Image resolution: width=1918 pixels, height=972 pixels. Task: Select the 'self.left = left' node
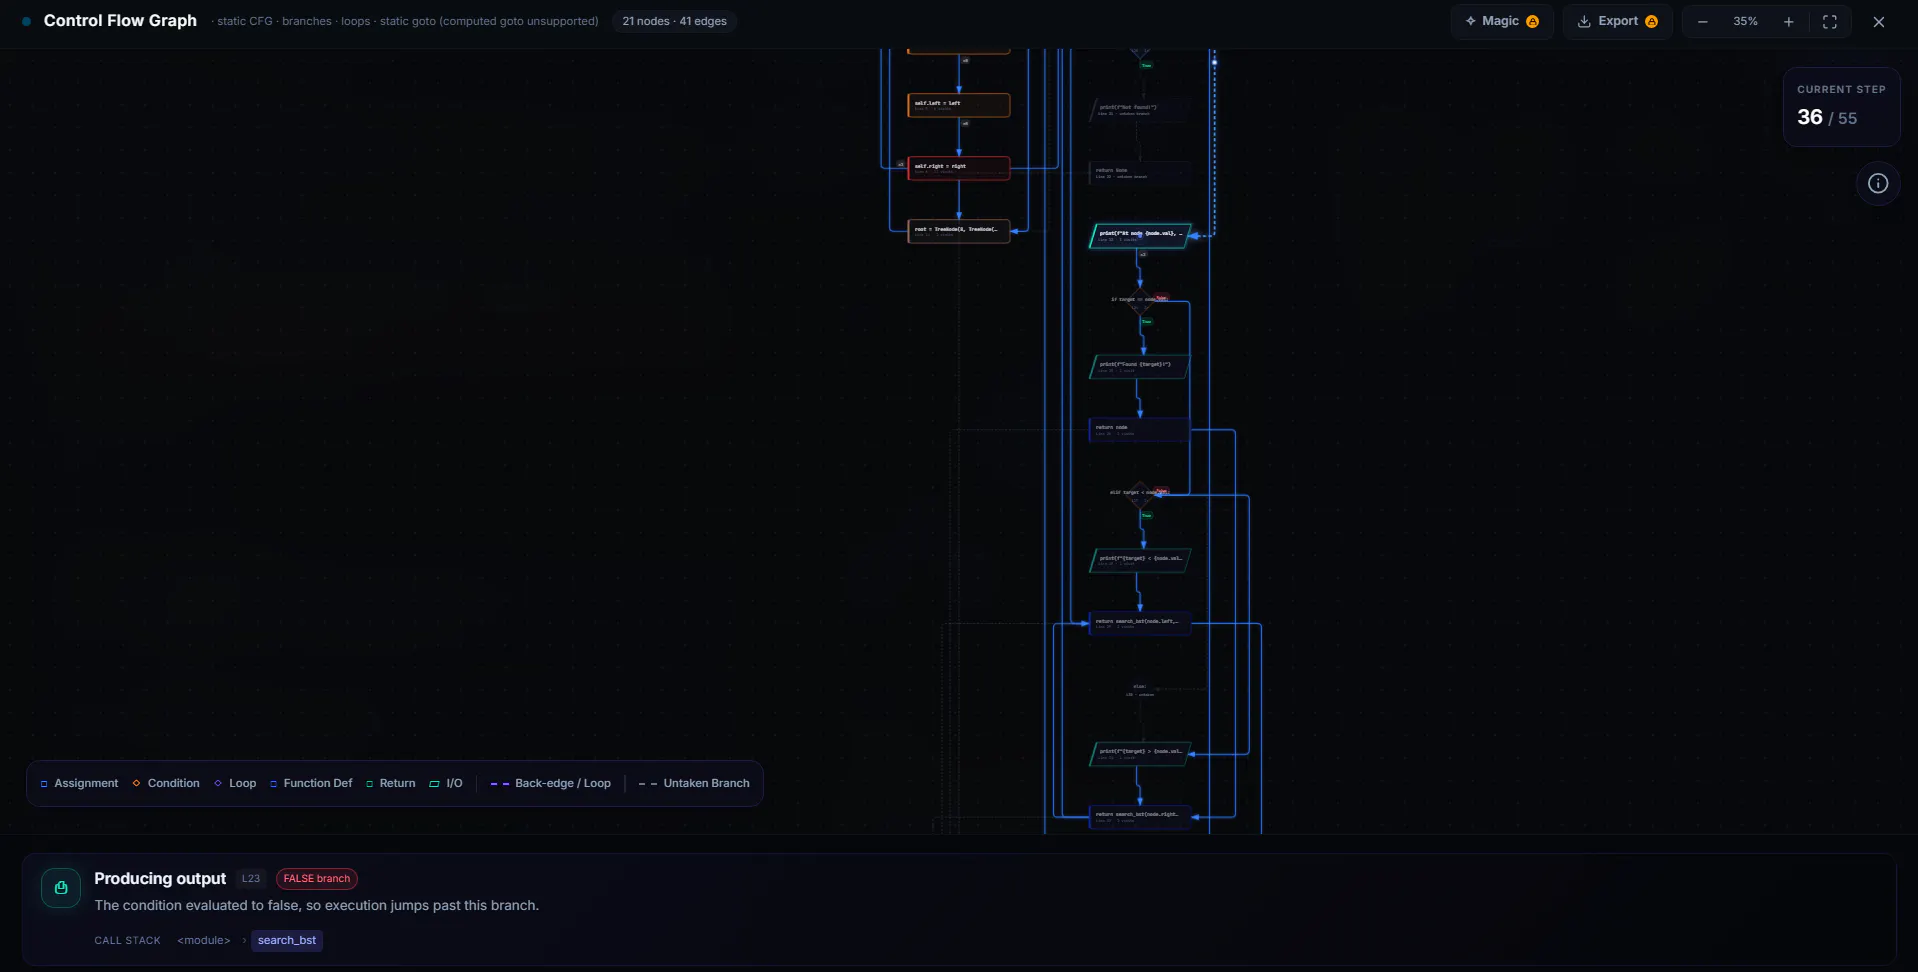tap(958, 105)
